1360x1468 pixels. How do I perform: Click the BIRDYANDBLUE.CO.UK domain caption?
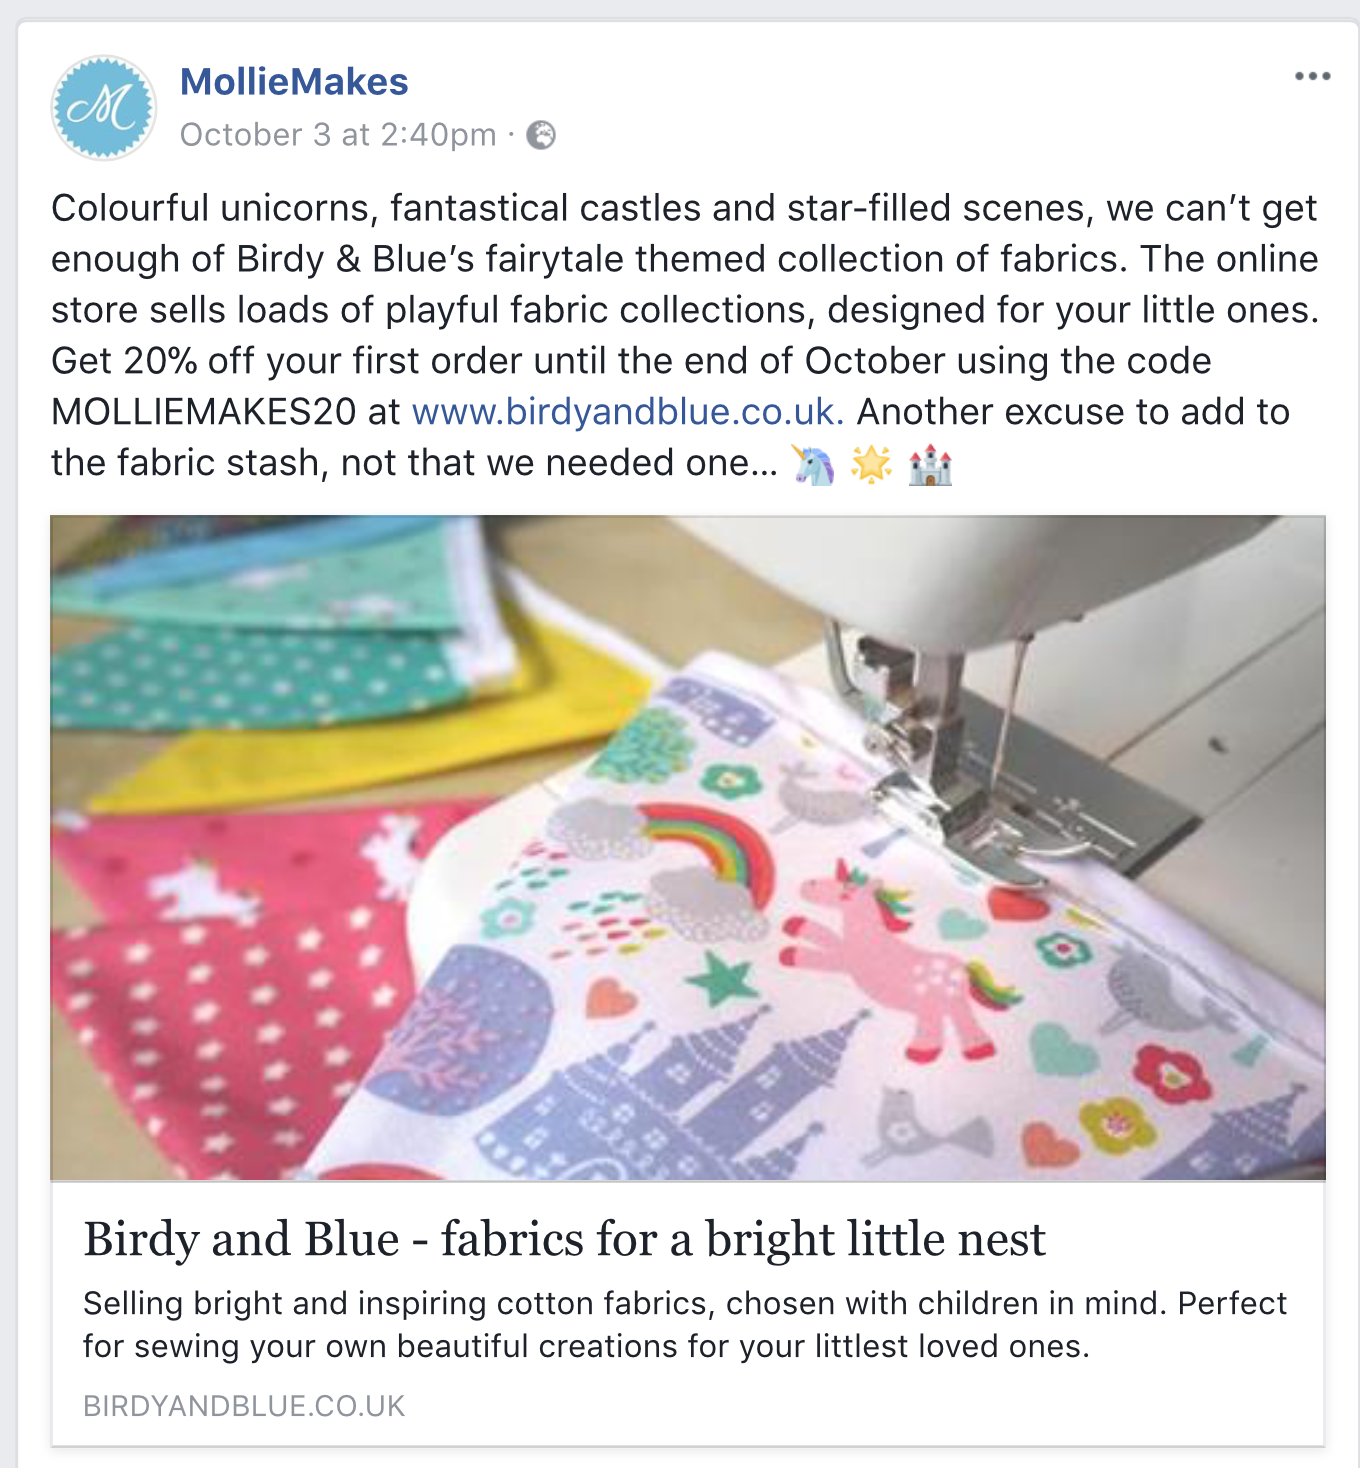(x=244, y=1406)
